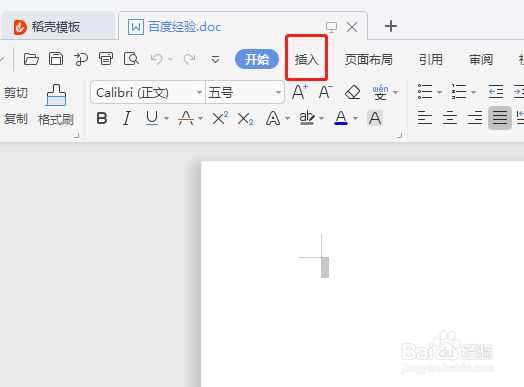Viewport: 524px width, 387px height.
Task: Toggle character shading A icon
Action: pos(375,118)
